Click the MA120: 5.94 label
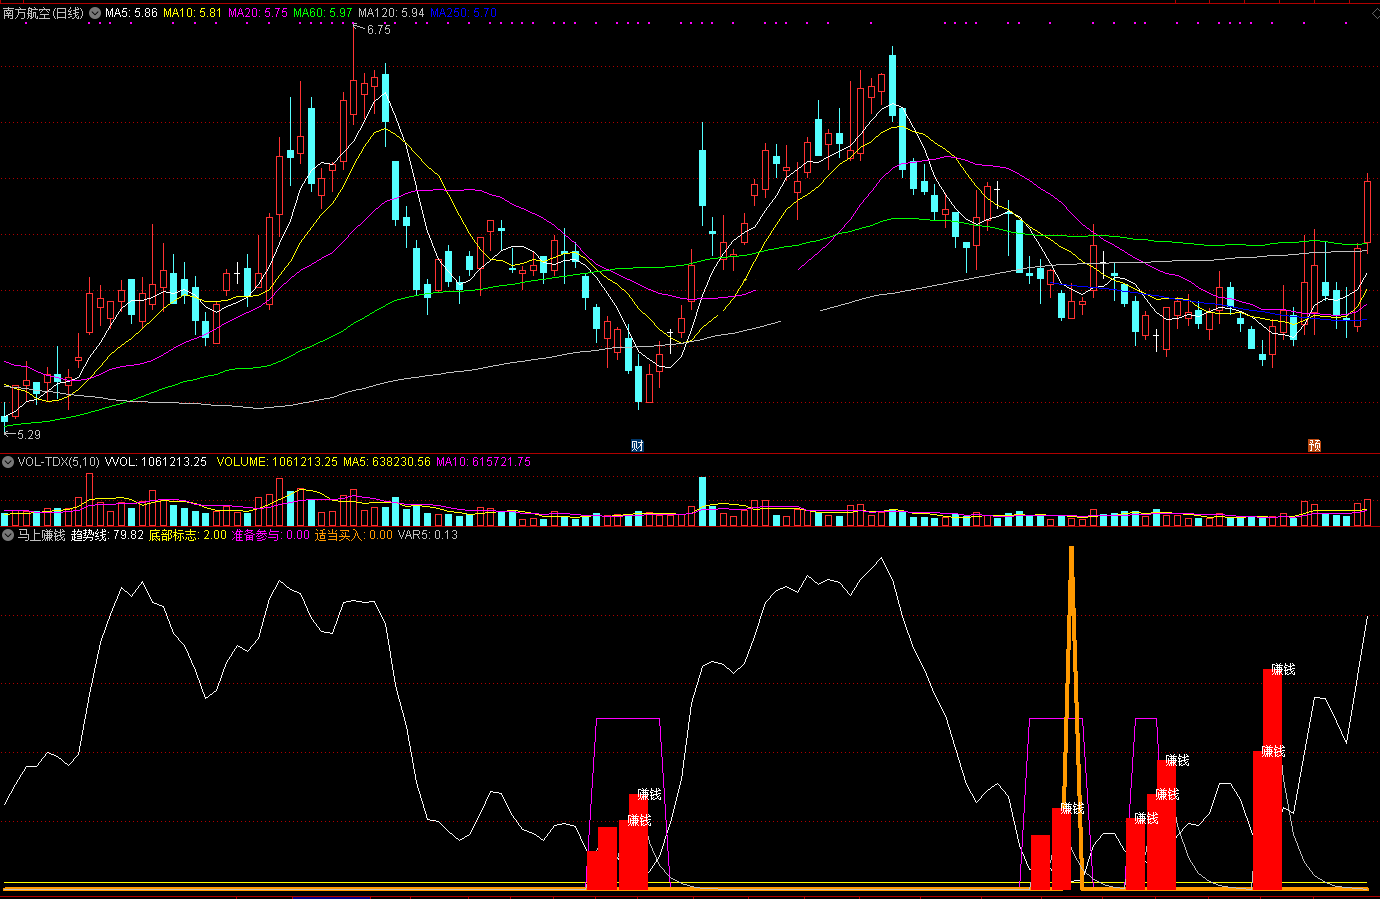 (391, 13)
